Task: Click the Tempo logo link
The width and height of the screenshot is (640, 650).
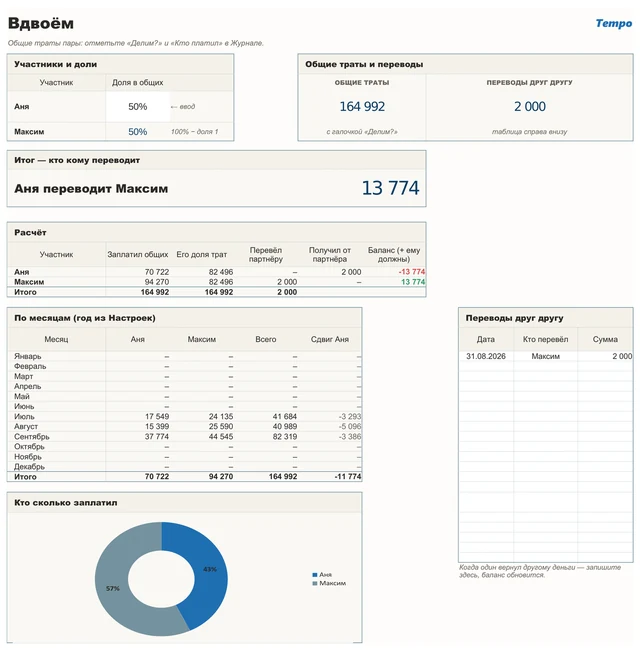Action: (613, 23)
